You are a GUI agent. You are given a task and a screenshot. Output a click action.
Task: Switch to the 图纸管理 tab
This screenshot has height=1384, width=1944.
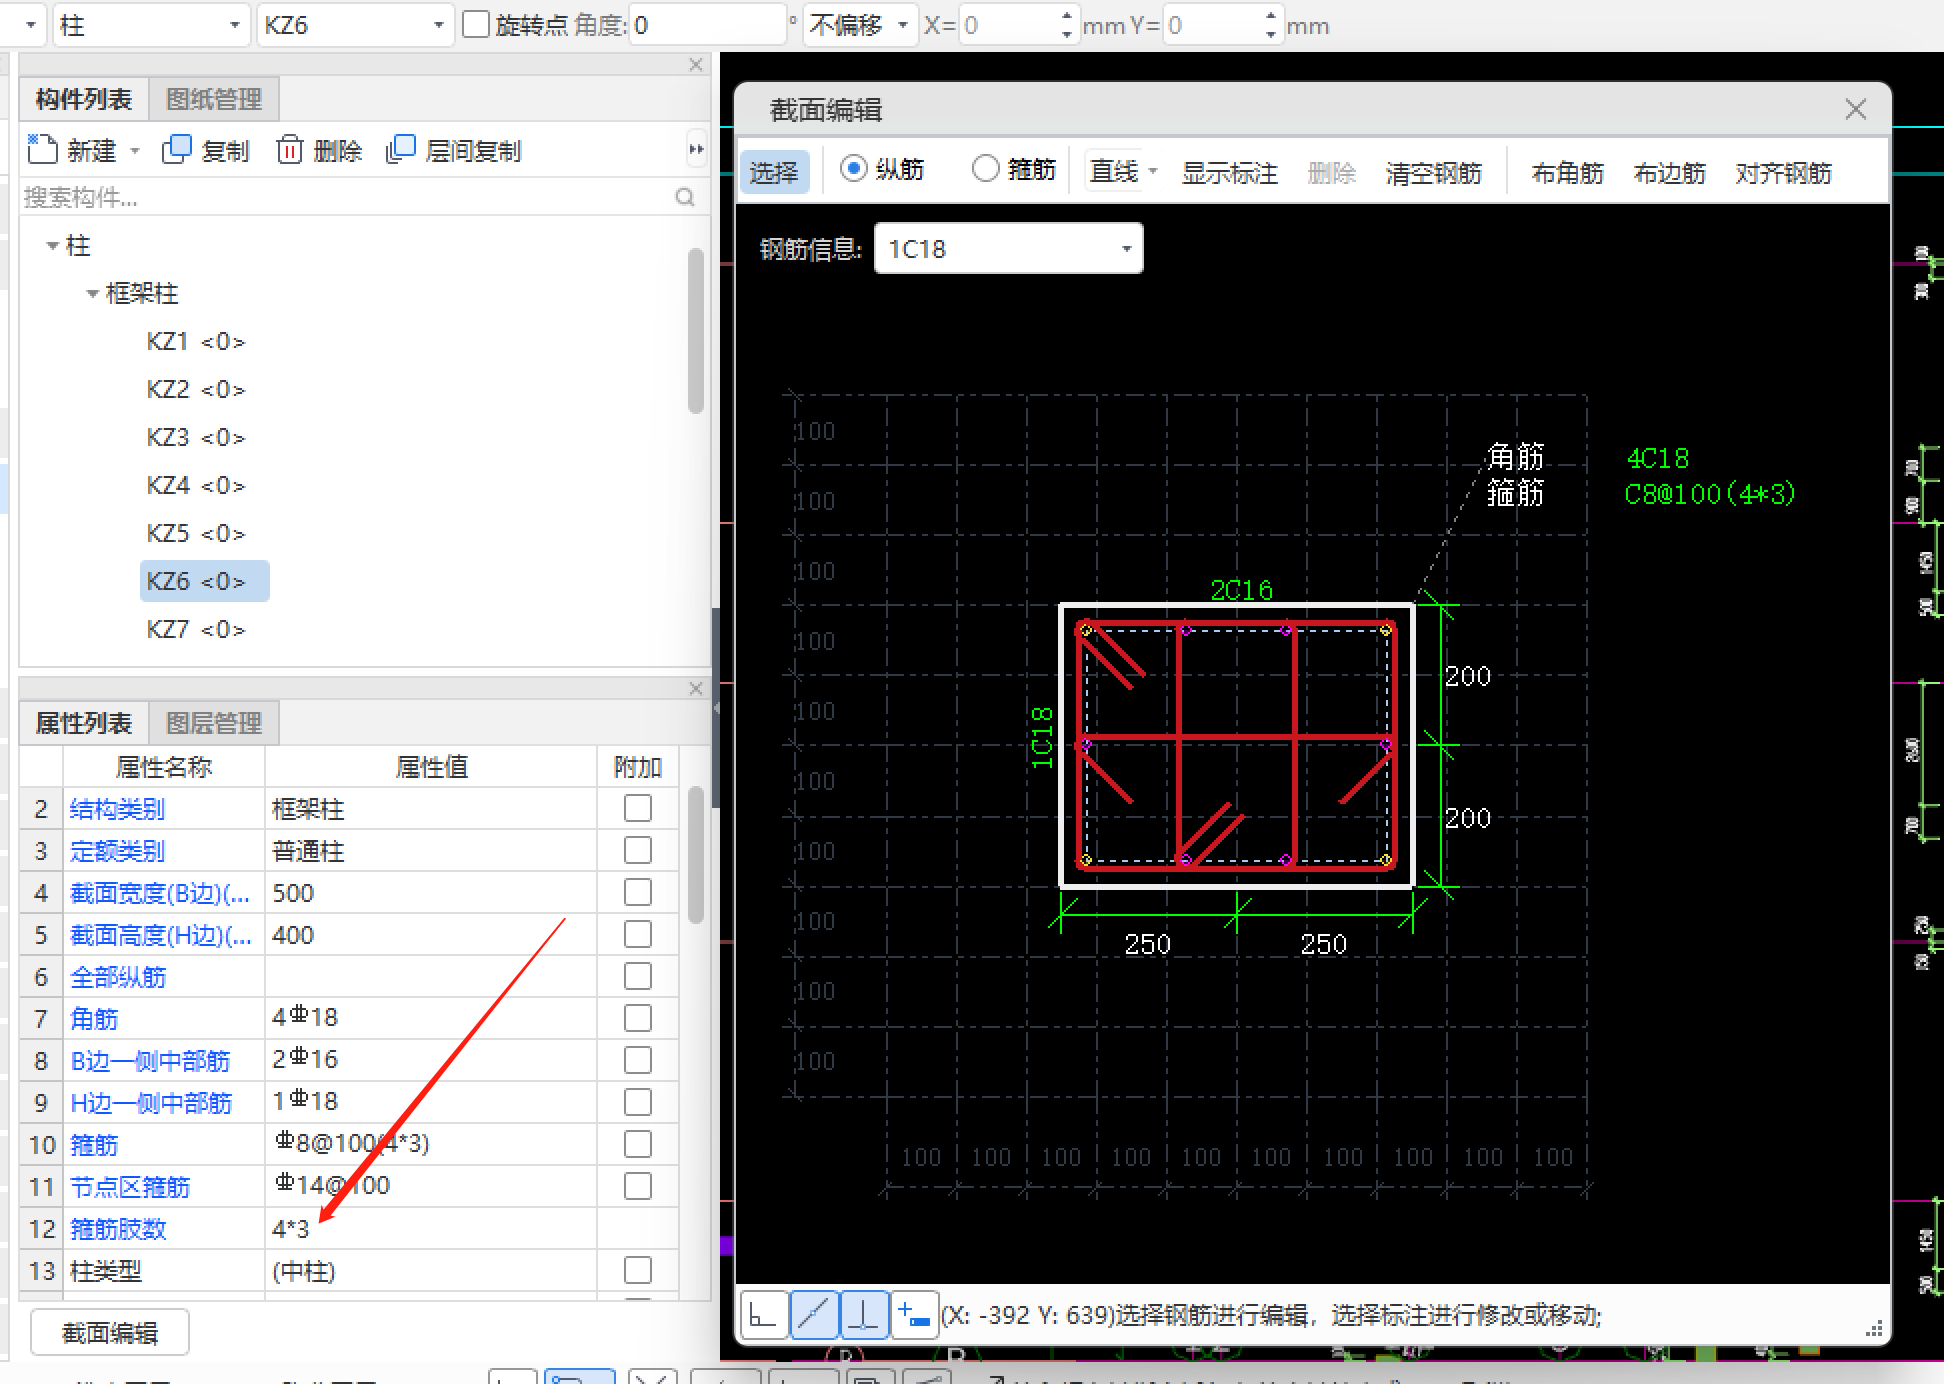(214, 99)
